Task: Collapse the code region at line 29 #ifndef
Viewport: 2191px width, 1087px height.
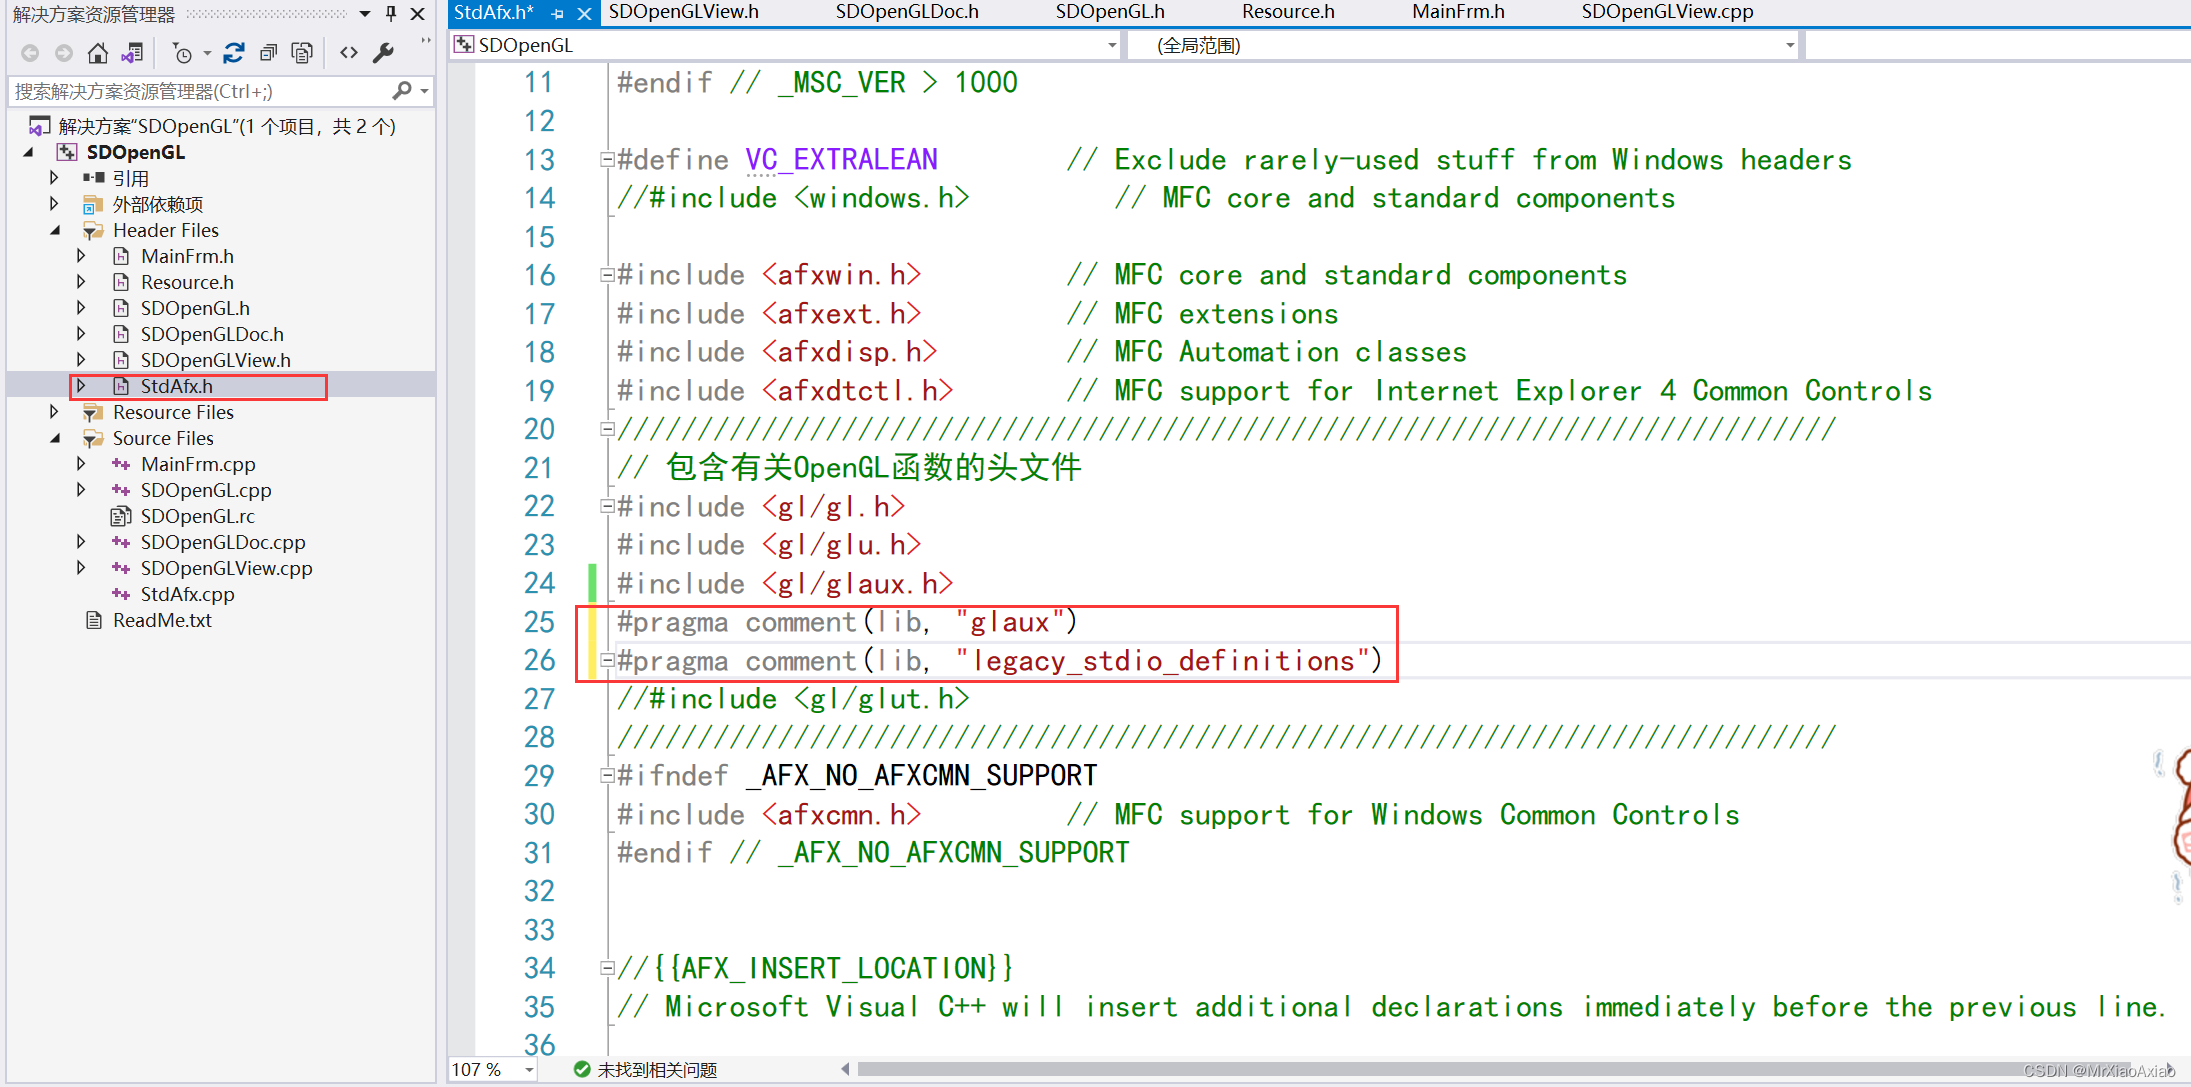Action: pyautogui.click(x=606, y=775)
